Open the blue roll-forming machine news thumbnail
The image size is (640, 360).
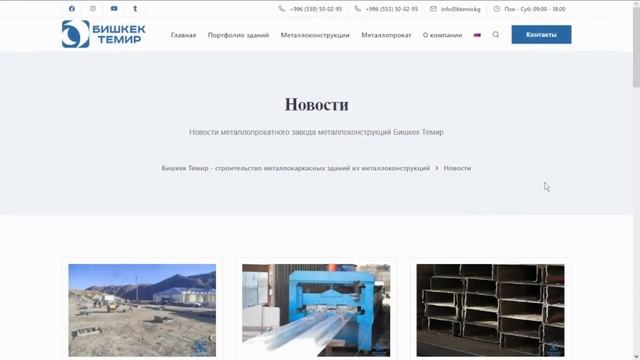coord(316,310)
